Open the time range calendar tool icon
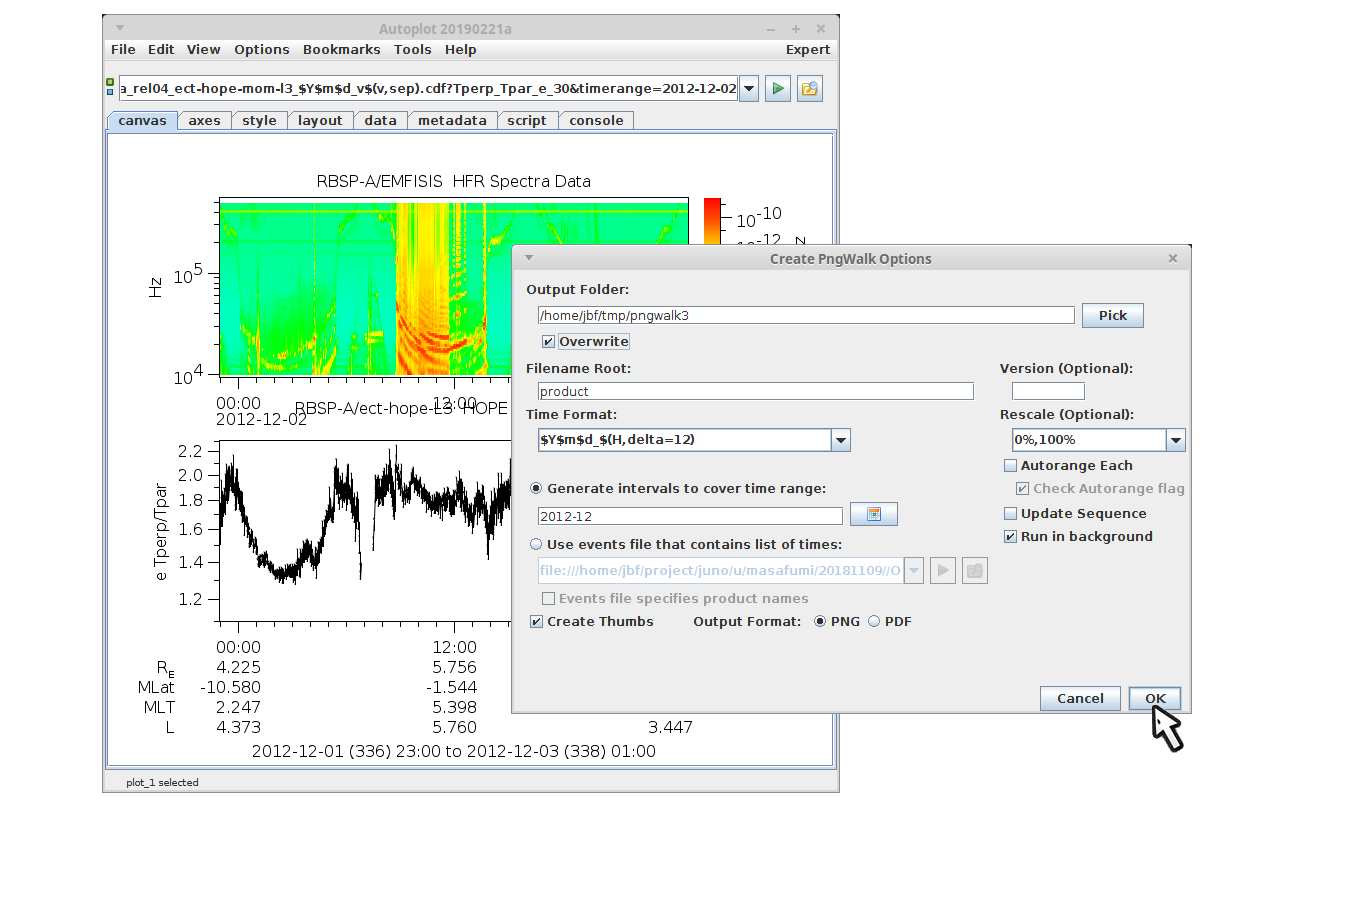Image resolution: width=1345 pixels, height=916 pixels. tap(873, 514)
